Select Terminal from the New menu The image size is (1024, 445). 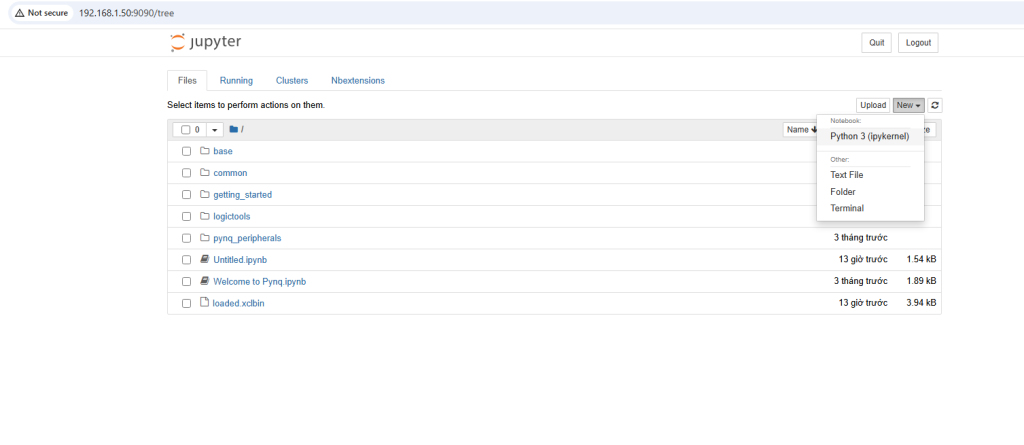click(846, 208)
